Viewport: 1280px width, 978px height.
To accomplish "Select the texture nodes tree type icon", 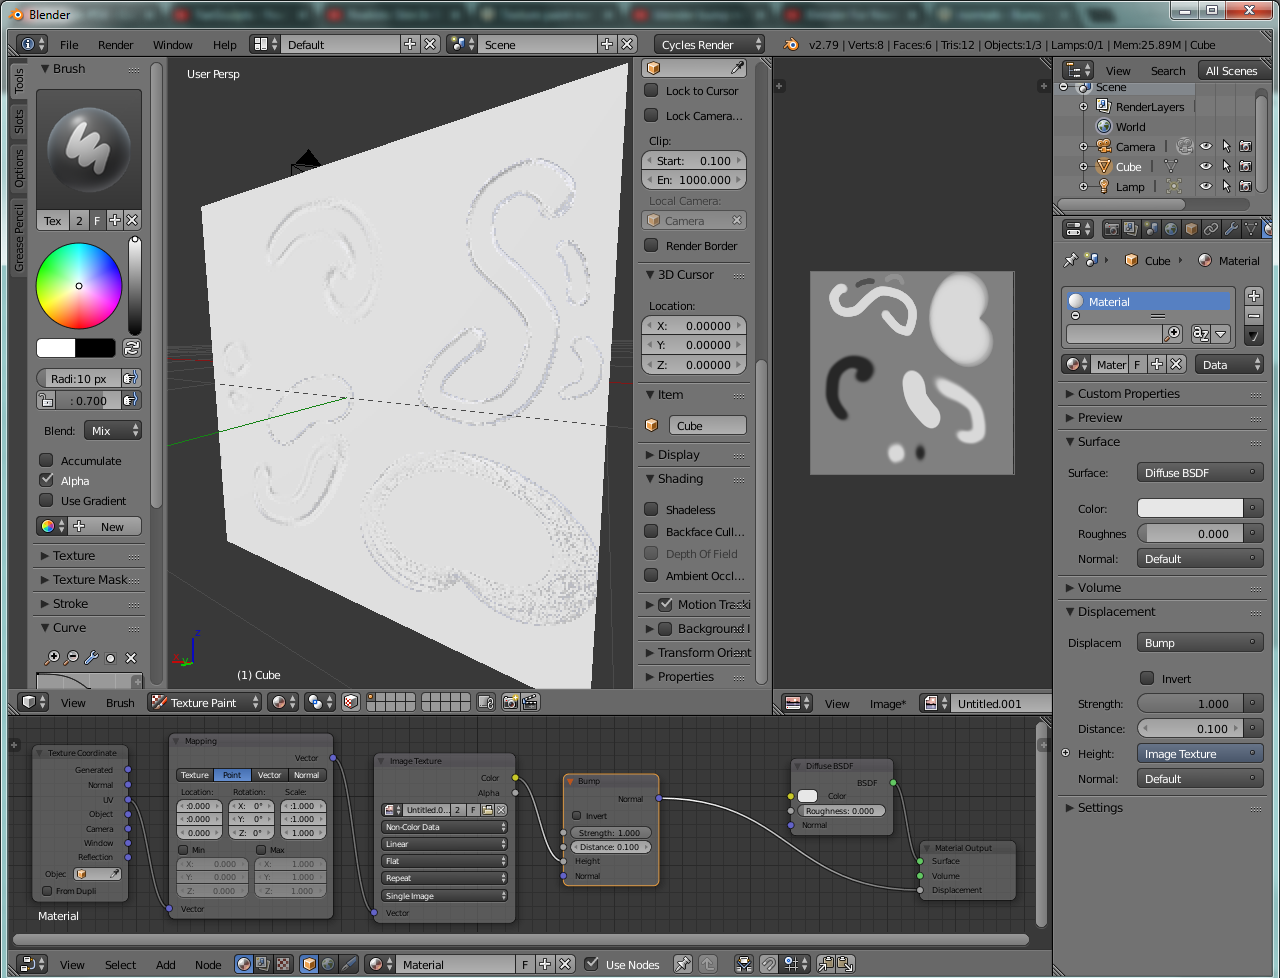I will [x=282, y=964].
